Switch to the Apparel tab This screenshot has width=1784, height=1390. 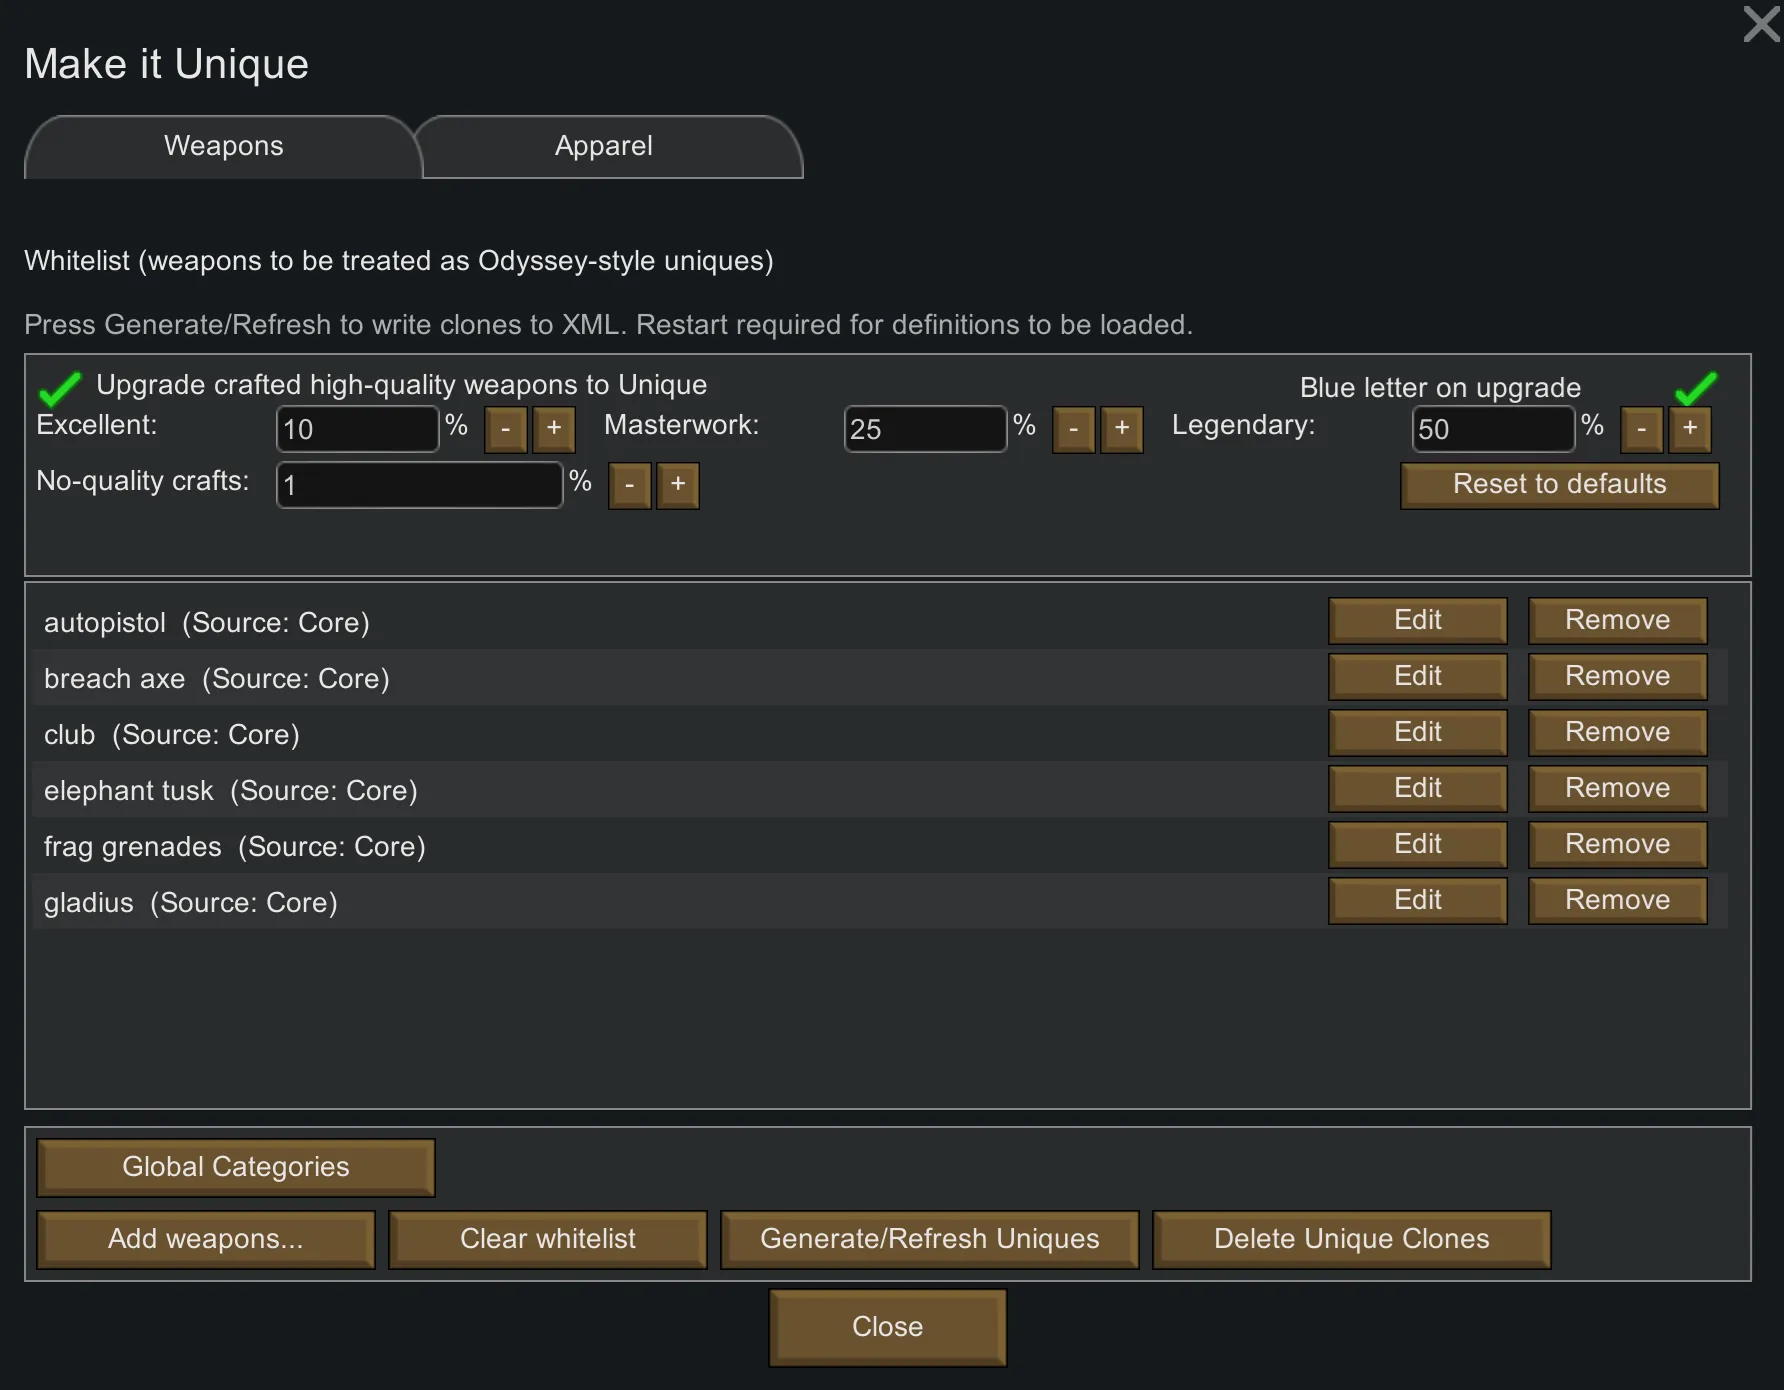coord(604,146)
